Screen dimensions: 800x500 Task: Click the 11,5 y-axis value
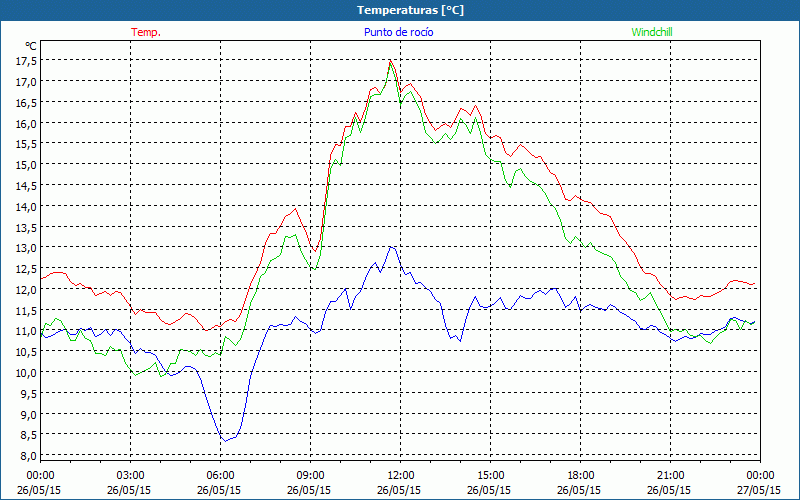click(27, 310)
